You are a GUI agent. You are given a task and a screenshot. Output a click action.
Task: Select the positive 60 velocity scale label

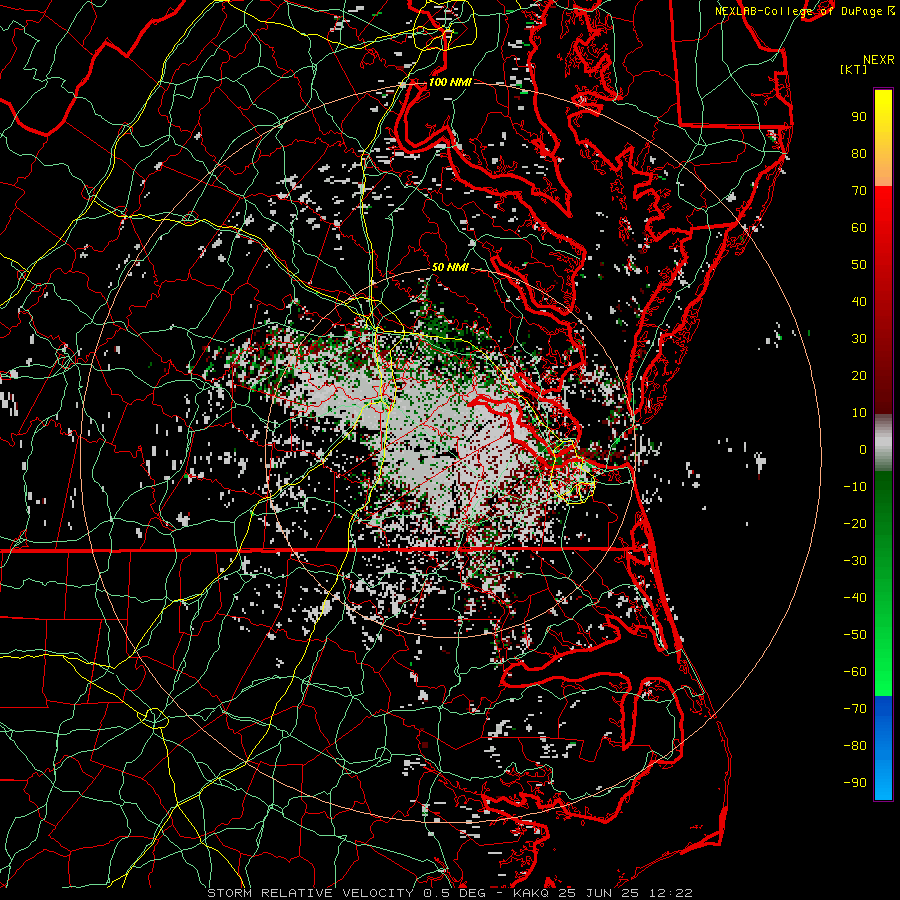(x=859, y=228)
